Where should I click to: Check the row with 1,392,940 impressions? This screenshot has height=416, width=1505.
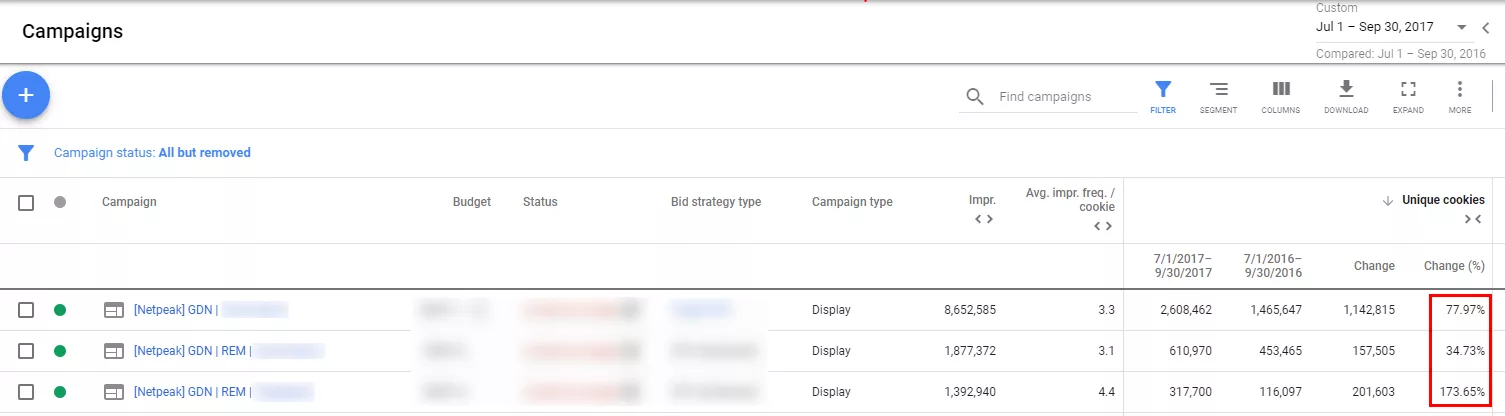(26, 391)
